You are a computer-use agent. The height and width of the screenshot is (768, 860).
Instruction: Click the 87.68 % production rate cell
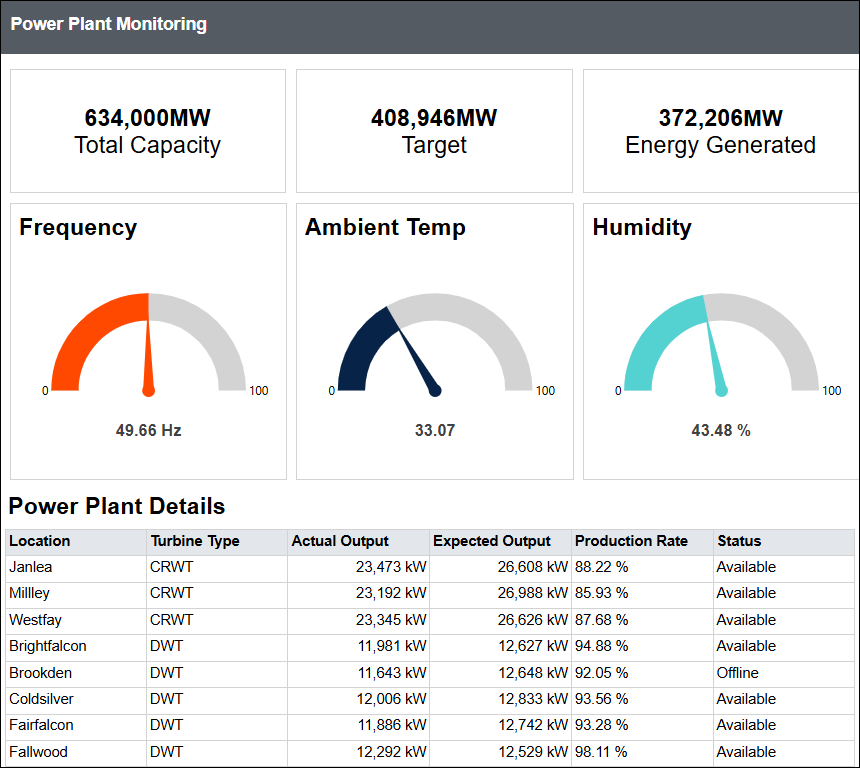642,620
